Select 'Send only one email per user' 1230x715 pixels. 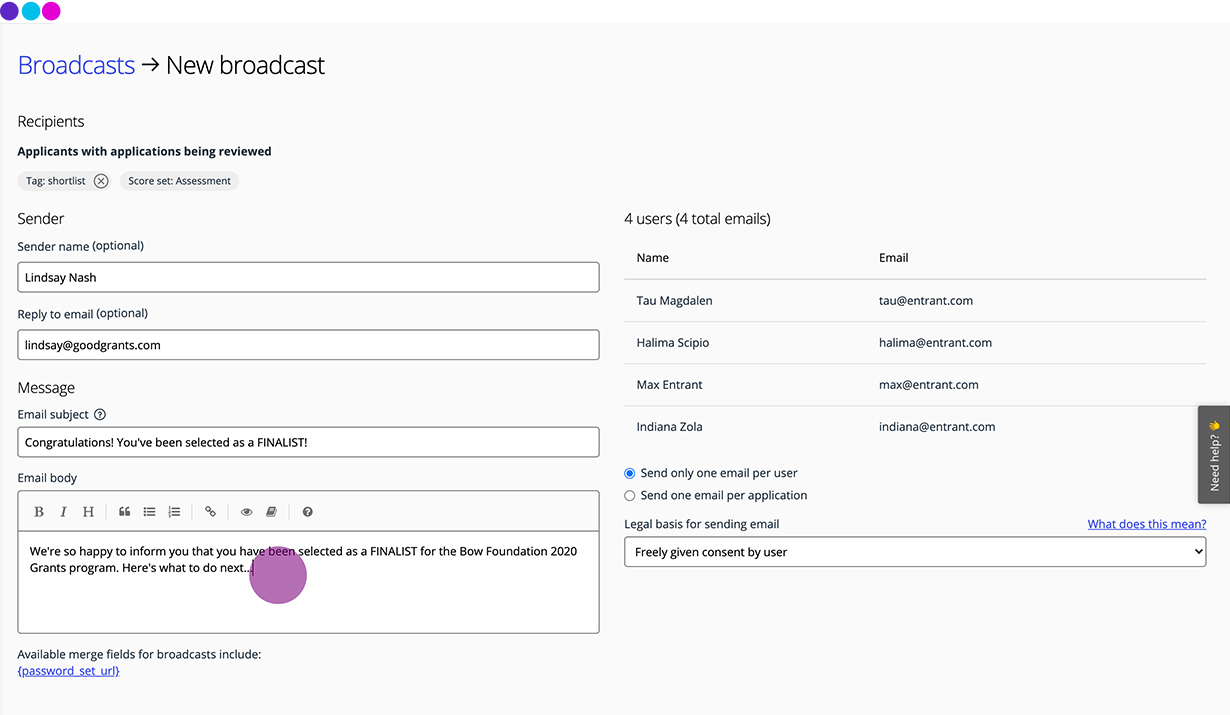pos(630,473)
